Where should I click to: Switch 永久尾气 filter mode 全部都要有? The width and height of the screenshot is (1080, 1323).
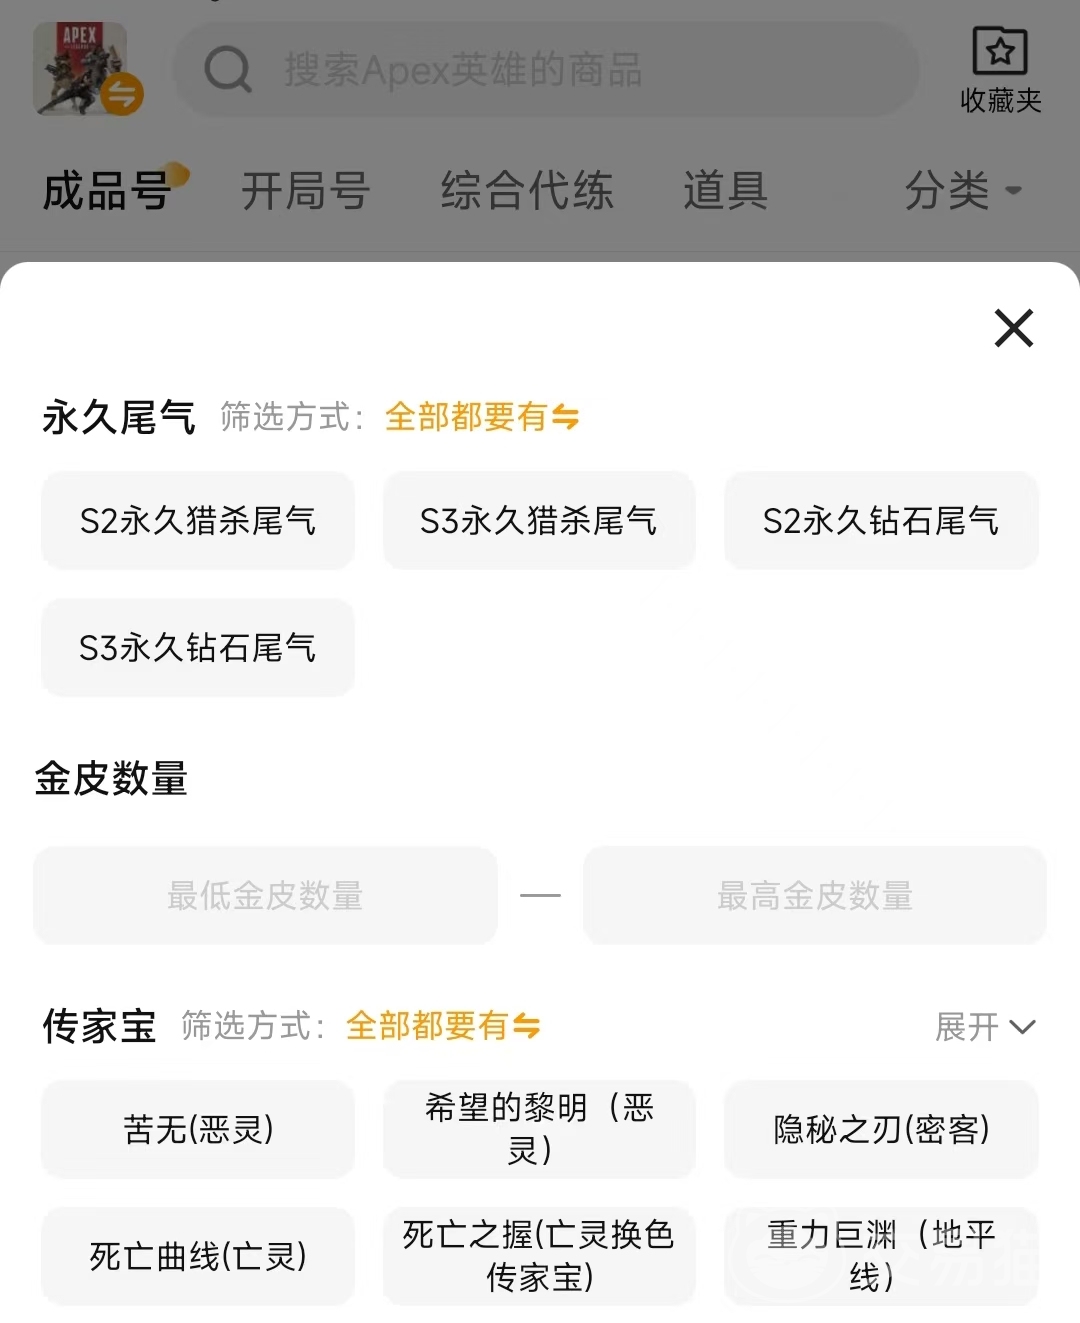pos(482,417)
